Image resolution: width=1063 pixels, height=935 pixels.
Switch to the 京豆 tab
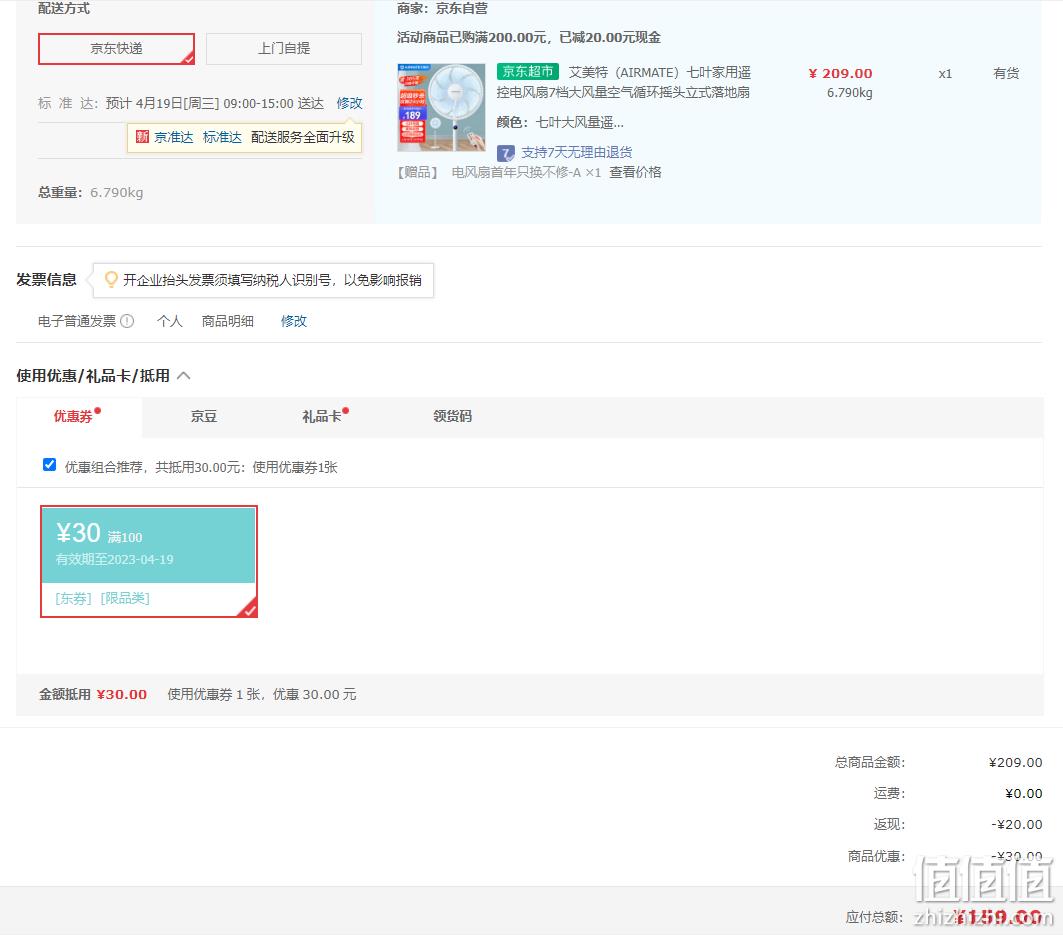(203, 416)
